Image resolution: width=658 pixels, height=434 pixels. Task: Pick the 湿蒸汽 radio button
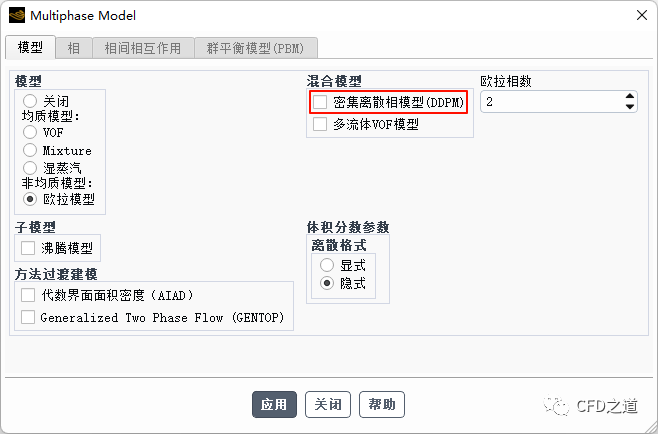[30, 167]
